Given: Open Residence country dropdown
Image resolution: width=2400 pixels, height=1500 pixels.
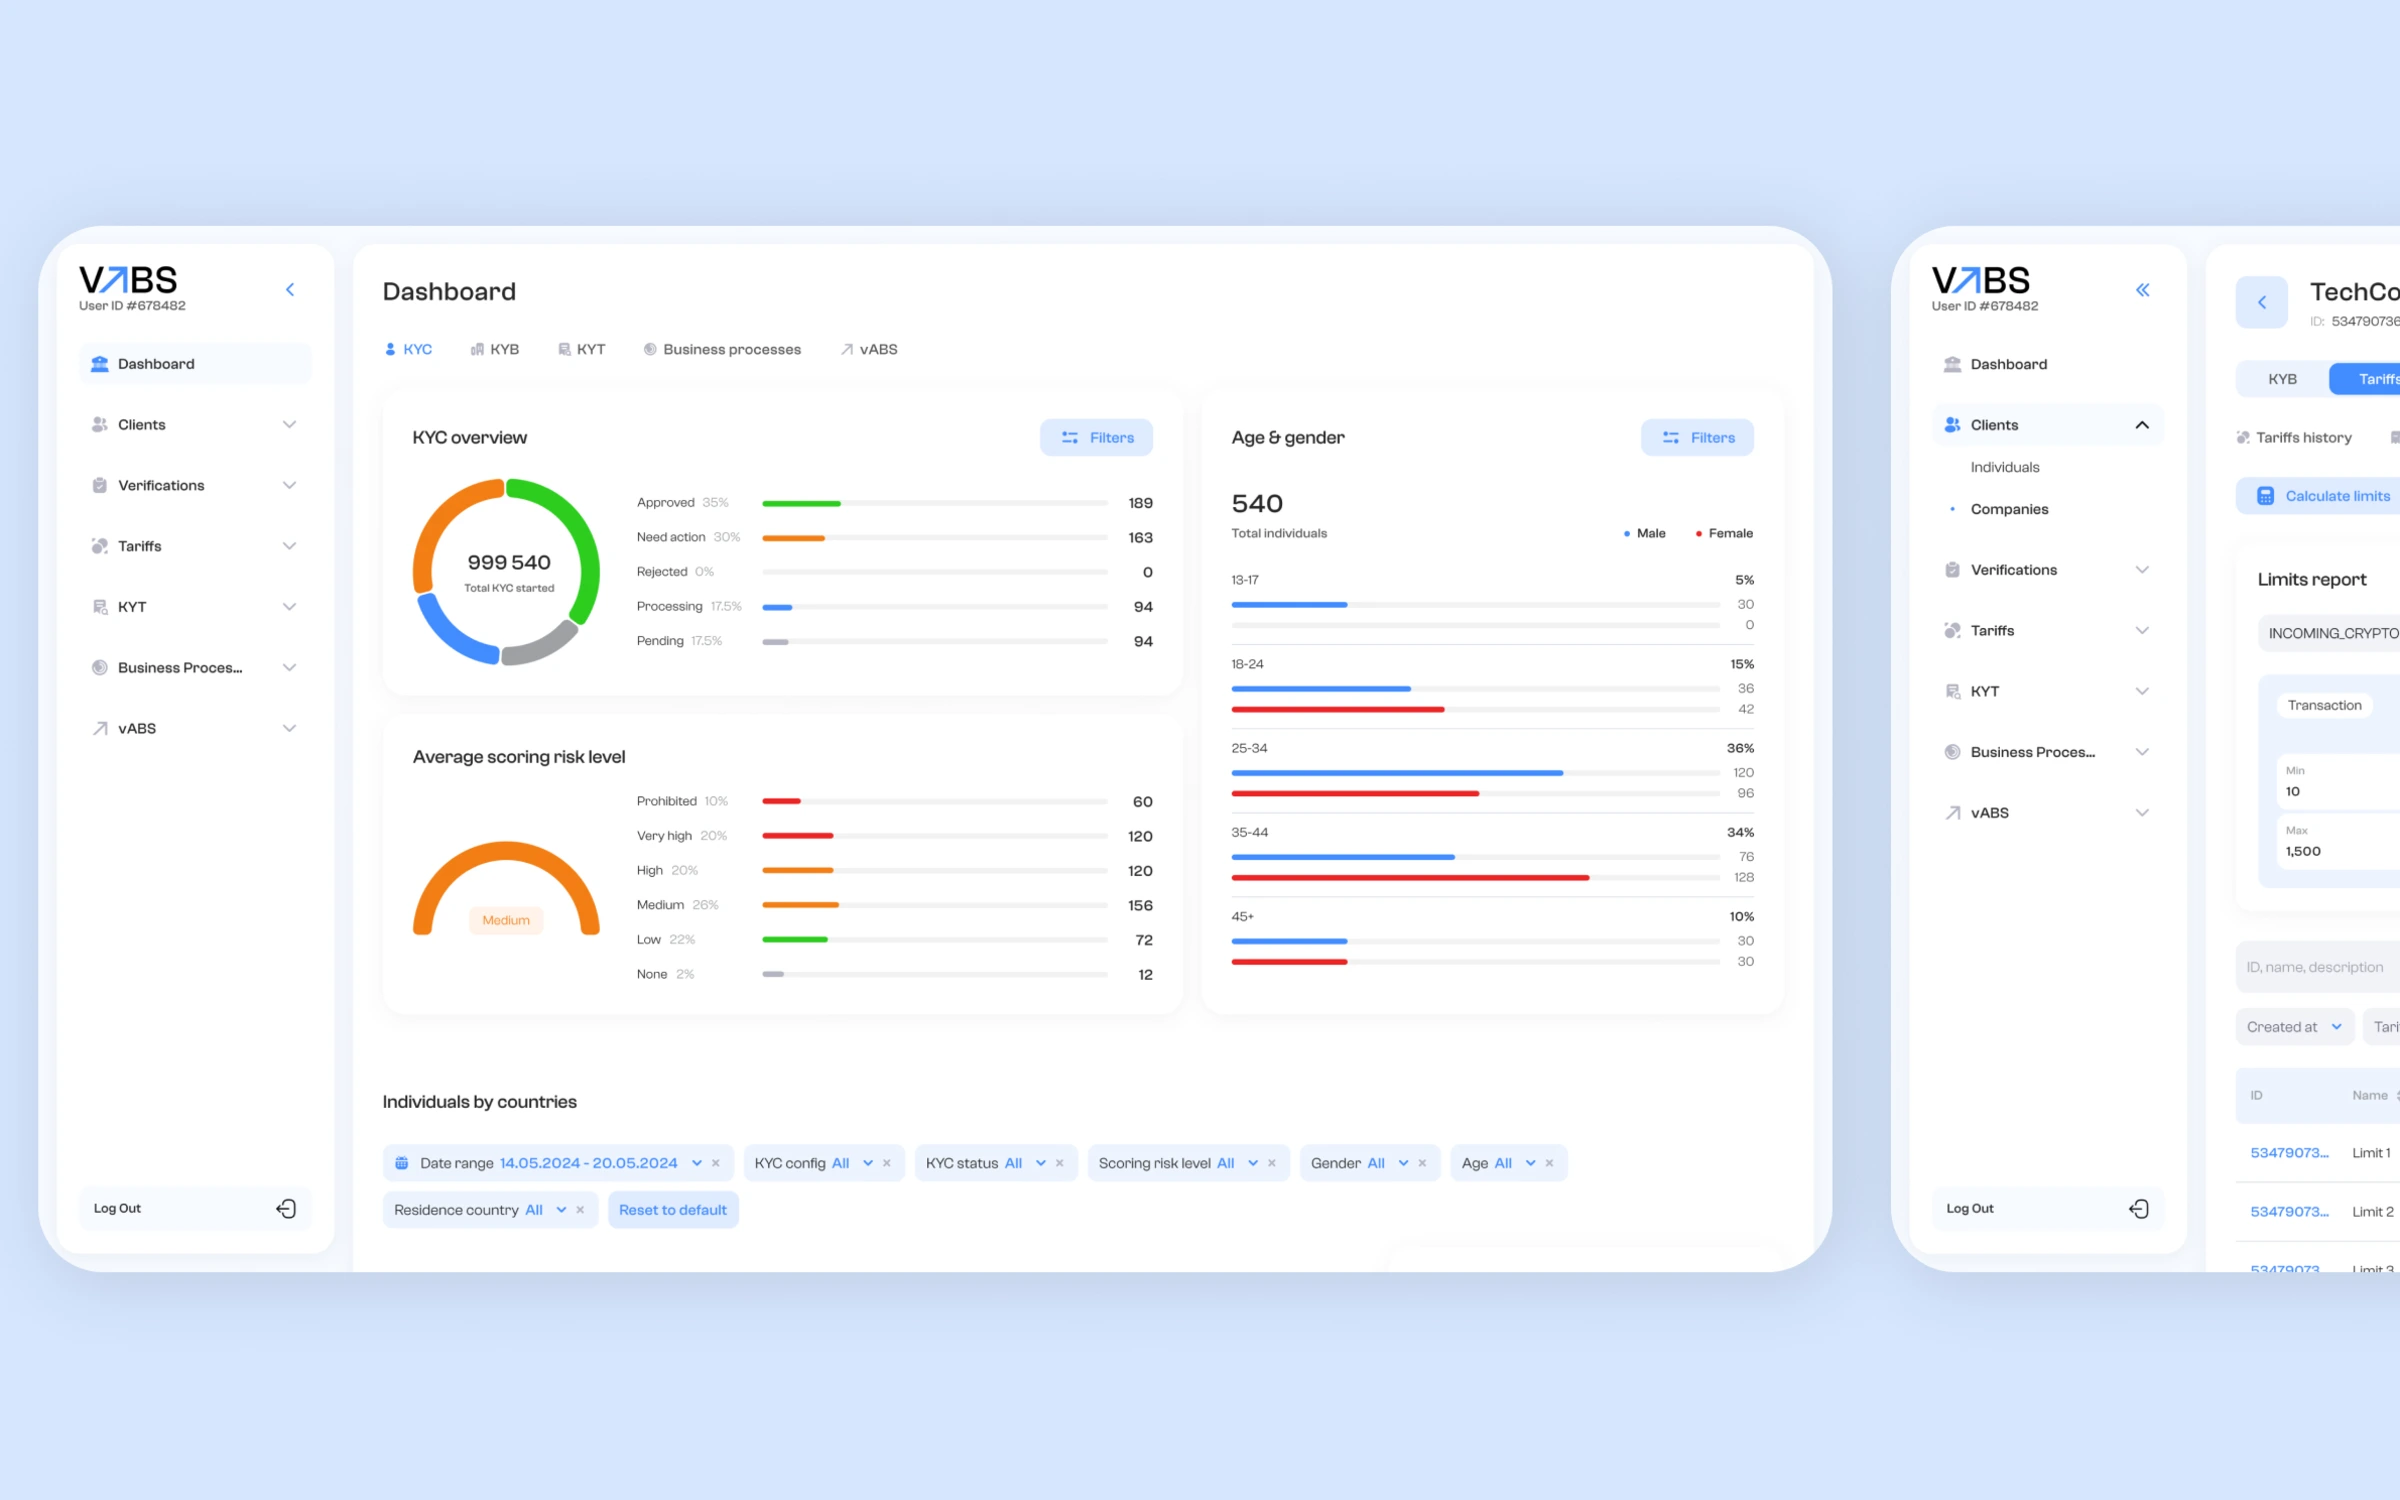Looking at the screenshot, I should click(x=562, y=1210).
